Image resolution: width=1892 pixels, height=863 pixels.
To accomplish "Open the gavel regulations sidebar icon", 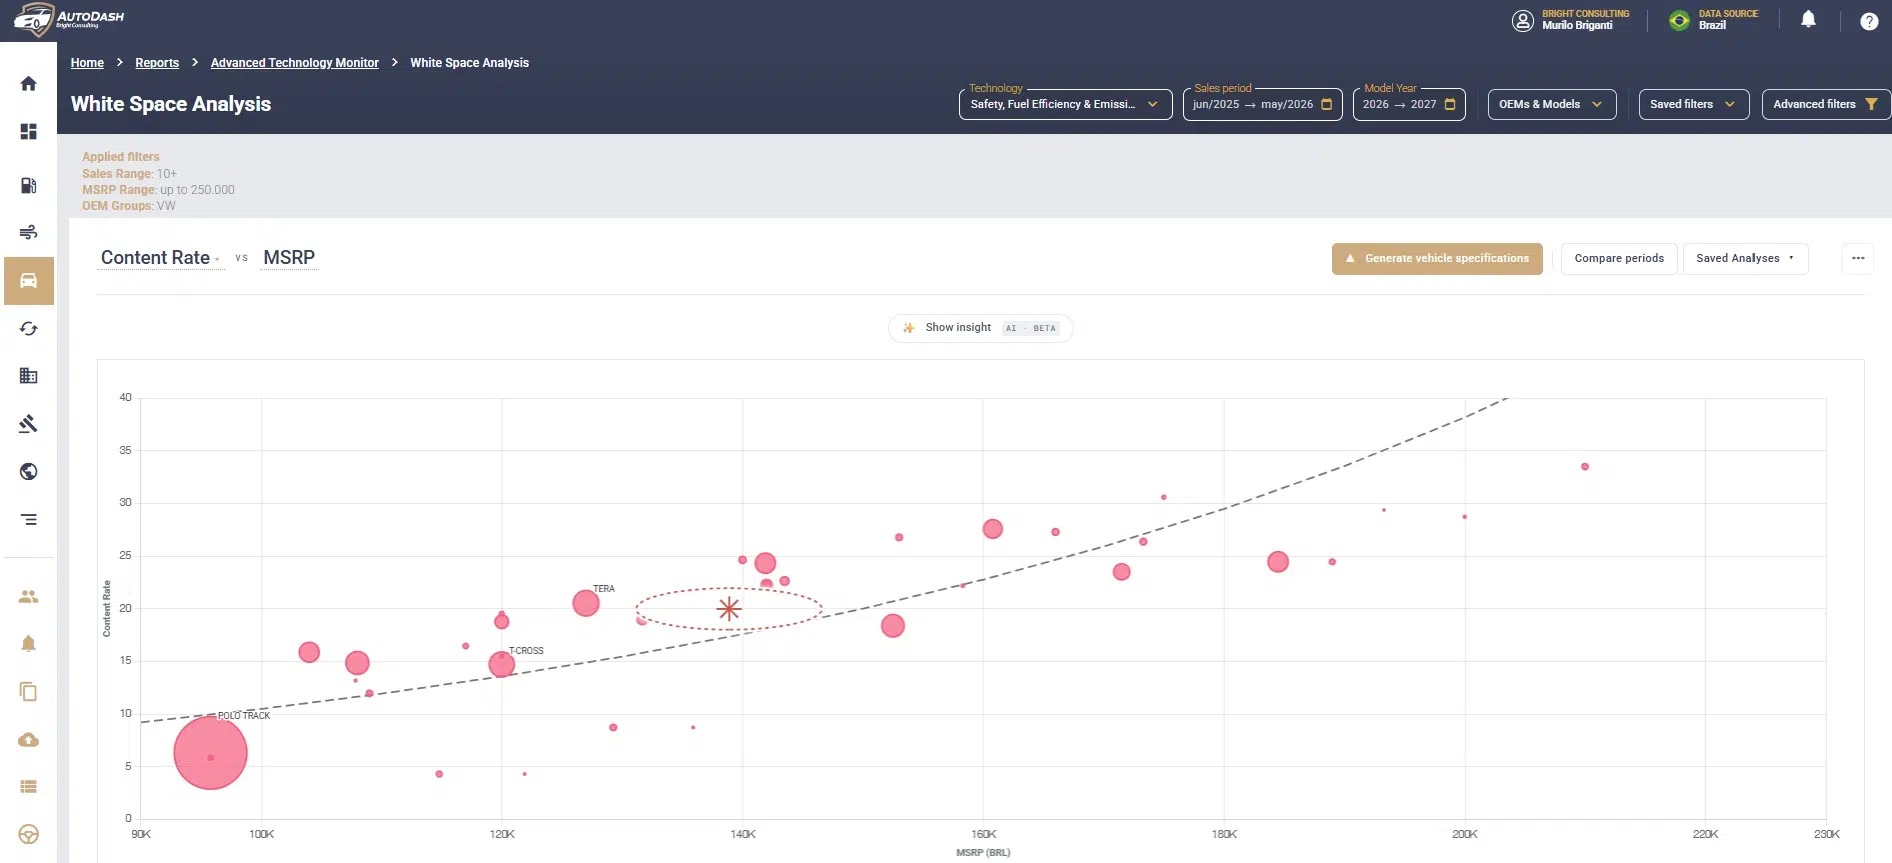I will [x=28, y=424].
